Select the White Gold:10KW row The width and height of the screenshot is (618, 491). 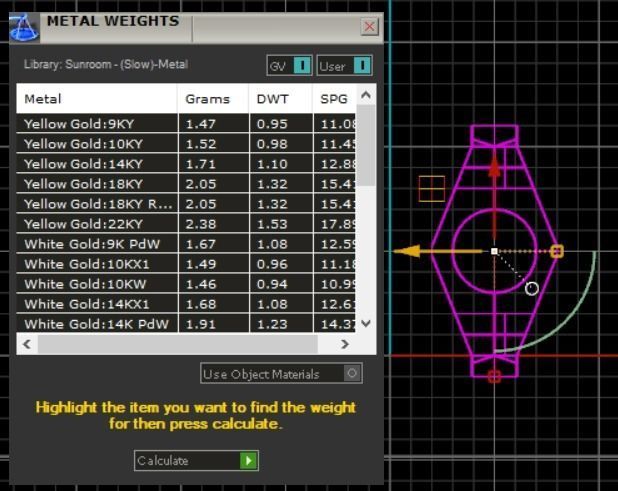click(186, 284)
